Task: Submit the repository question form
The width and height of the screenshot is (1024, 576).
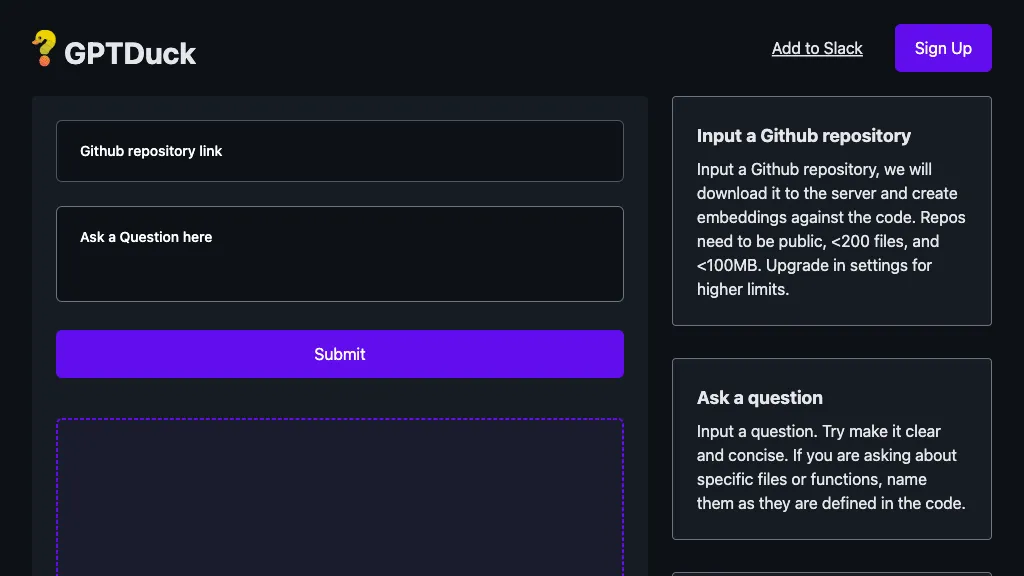Action: (340, 354)
